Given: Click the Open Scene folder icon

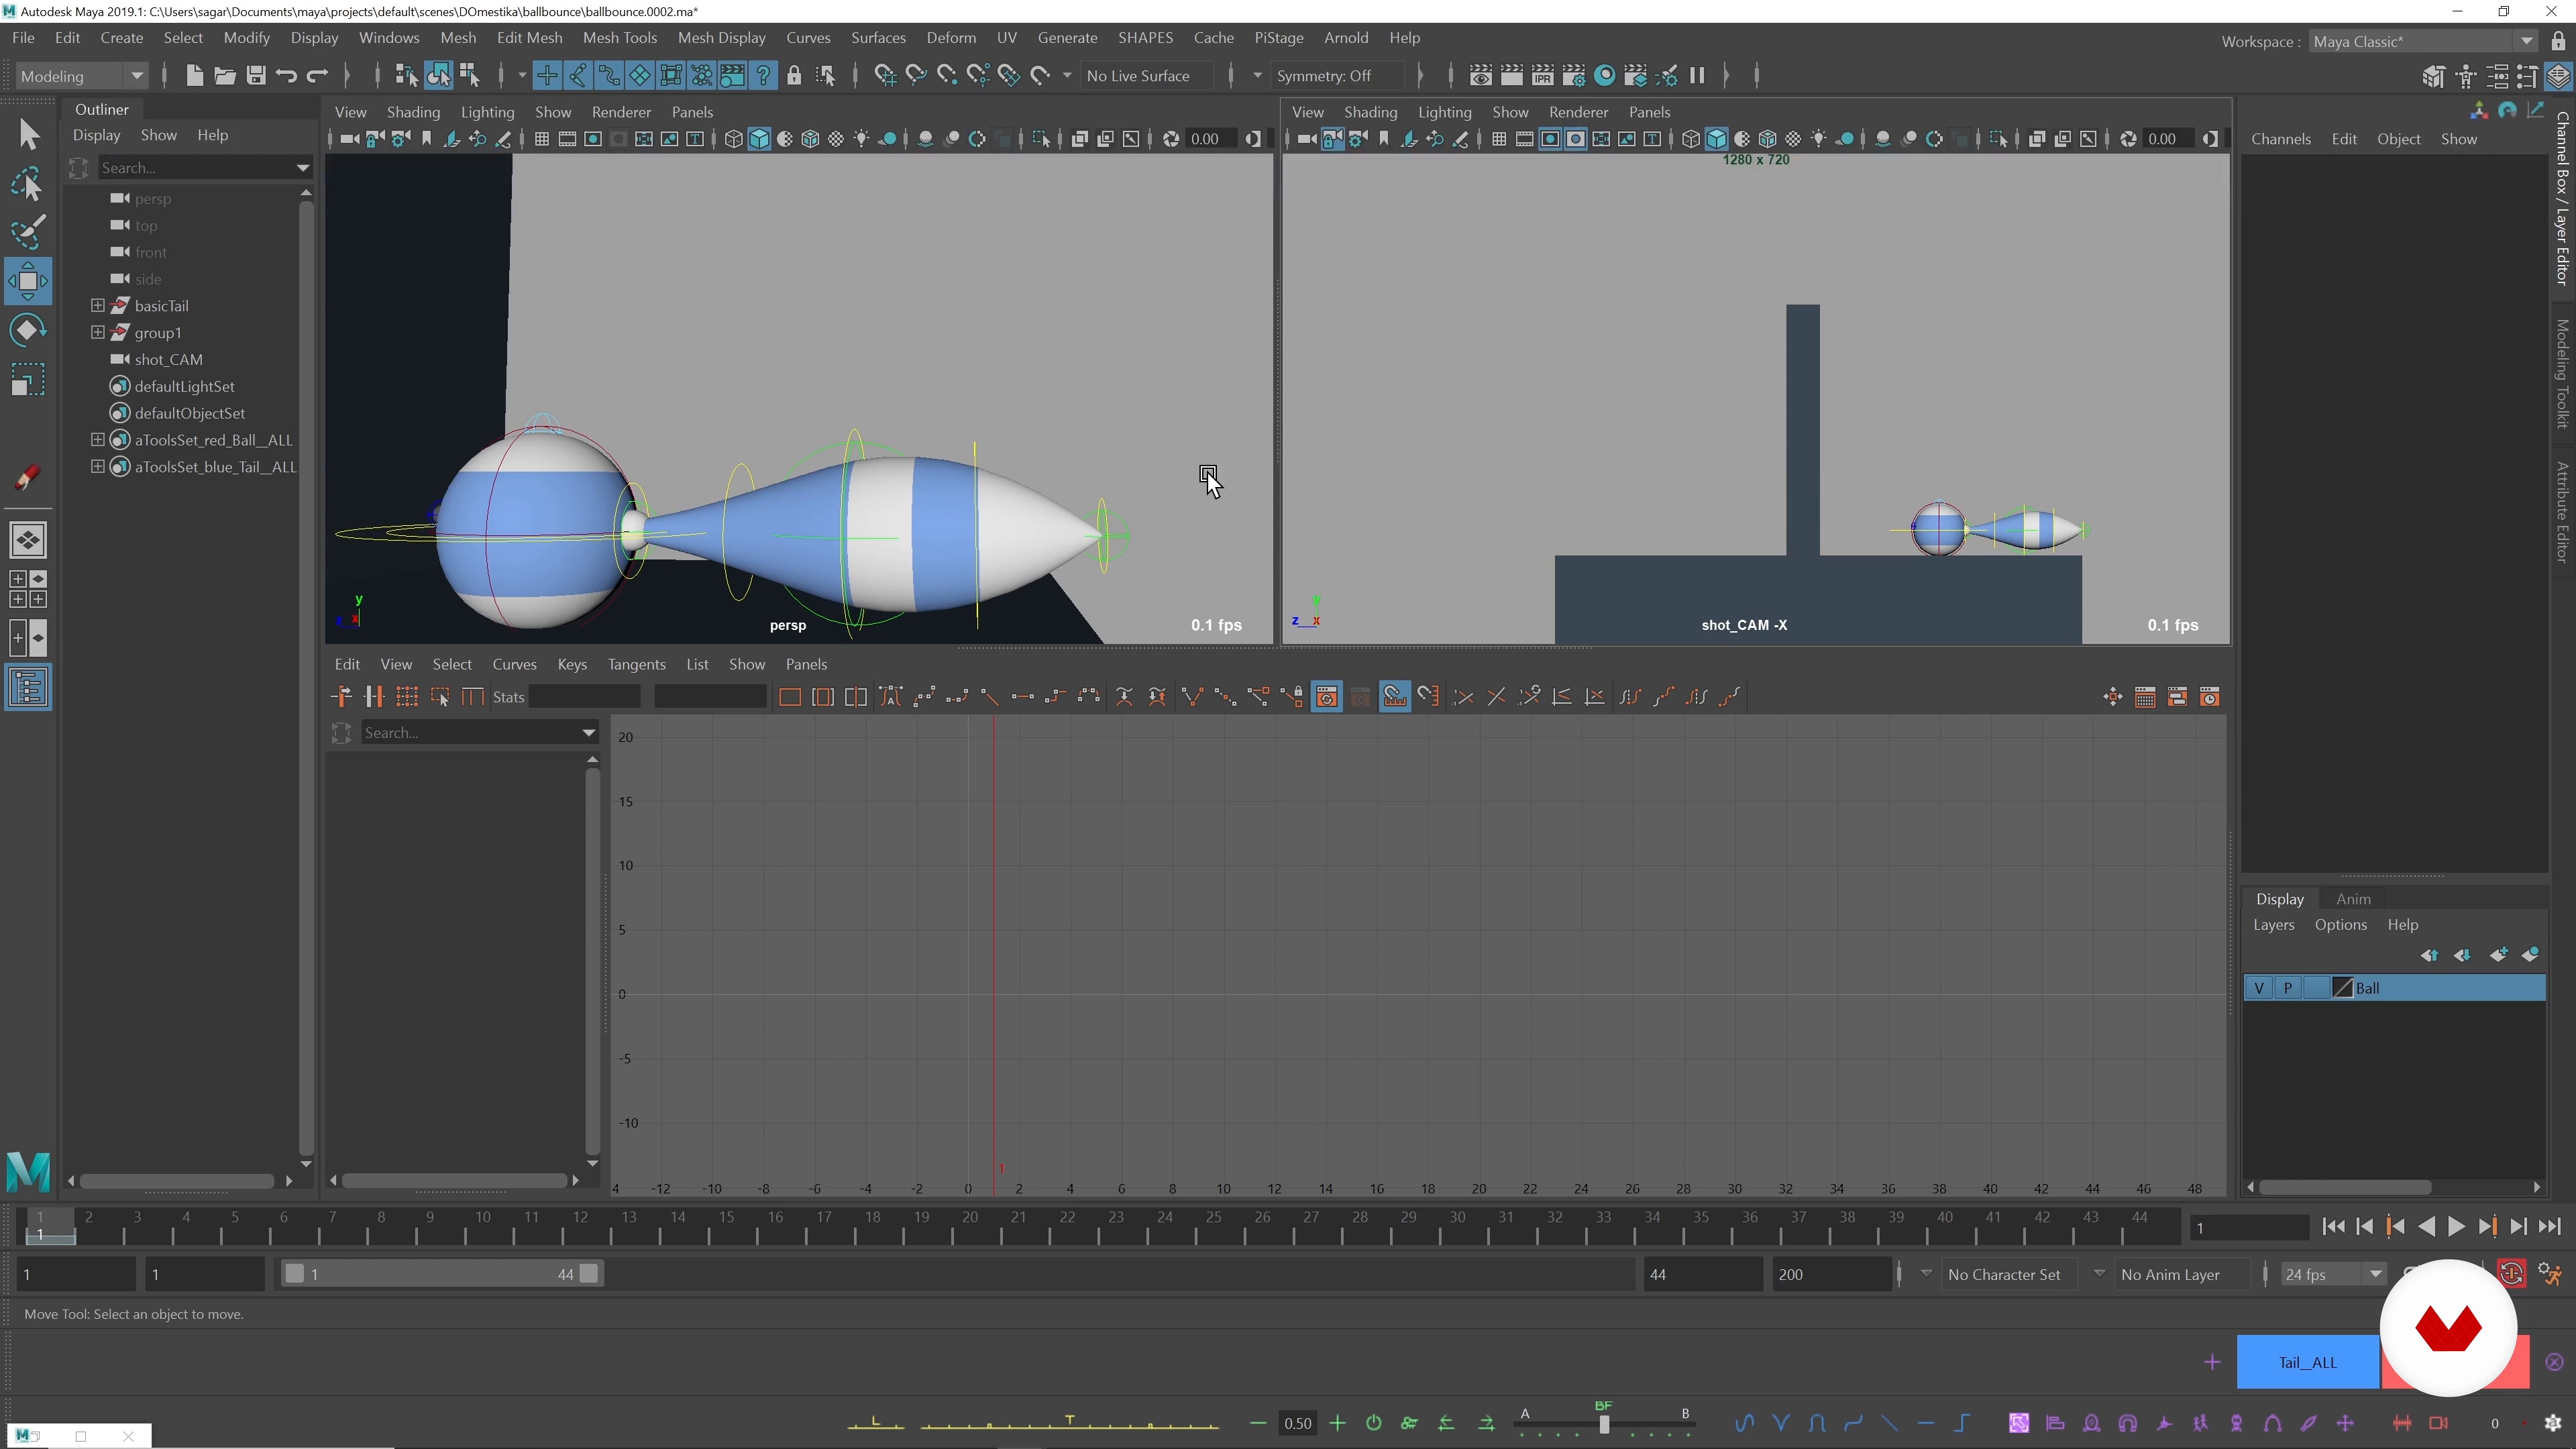Looking at the screenshot, I should (225, 75).
